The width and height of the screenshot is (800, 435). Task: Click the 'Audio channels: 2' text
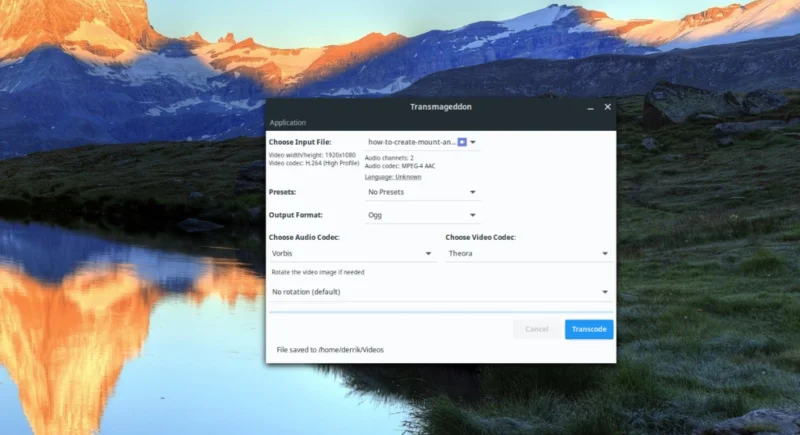point(389,158)
